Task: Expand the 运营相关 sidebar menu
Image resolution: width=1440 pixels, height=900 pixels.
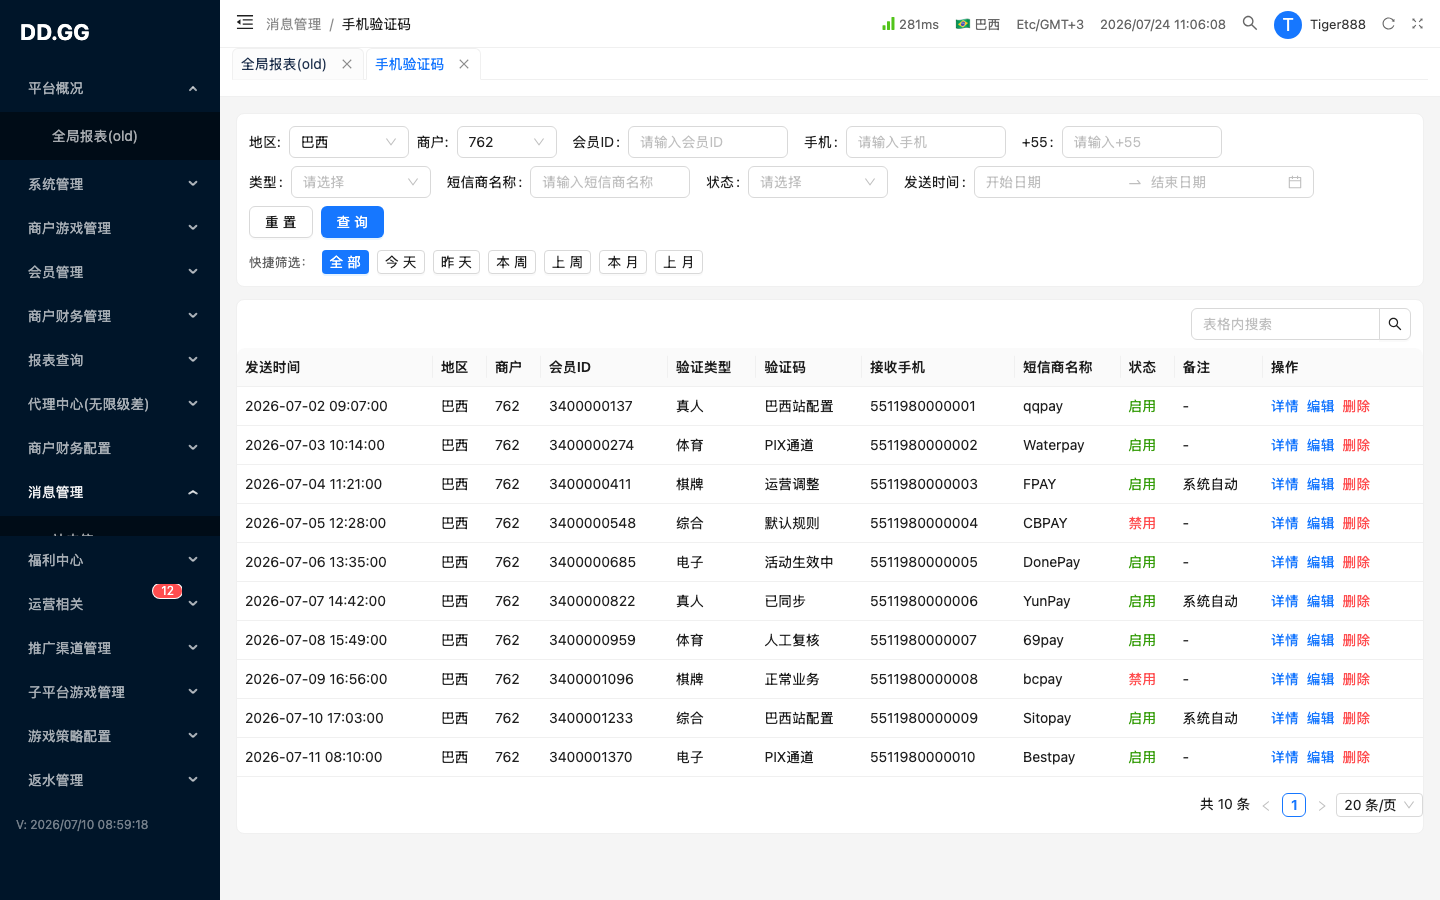Action: pyautogui.click(x=110, y=604)
